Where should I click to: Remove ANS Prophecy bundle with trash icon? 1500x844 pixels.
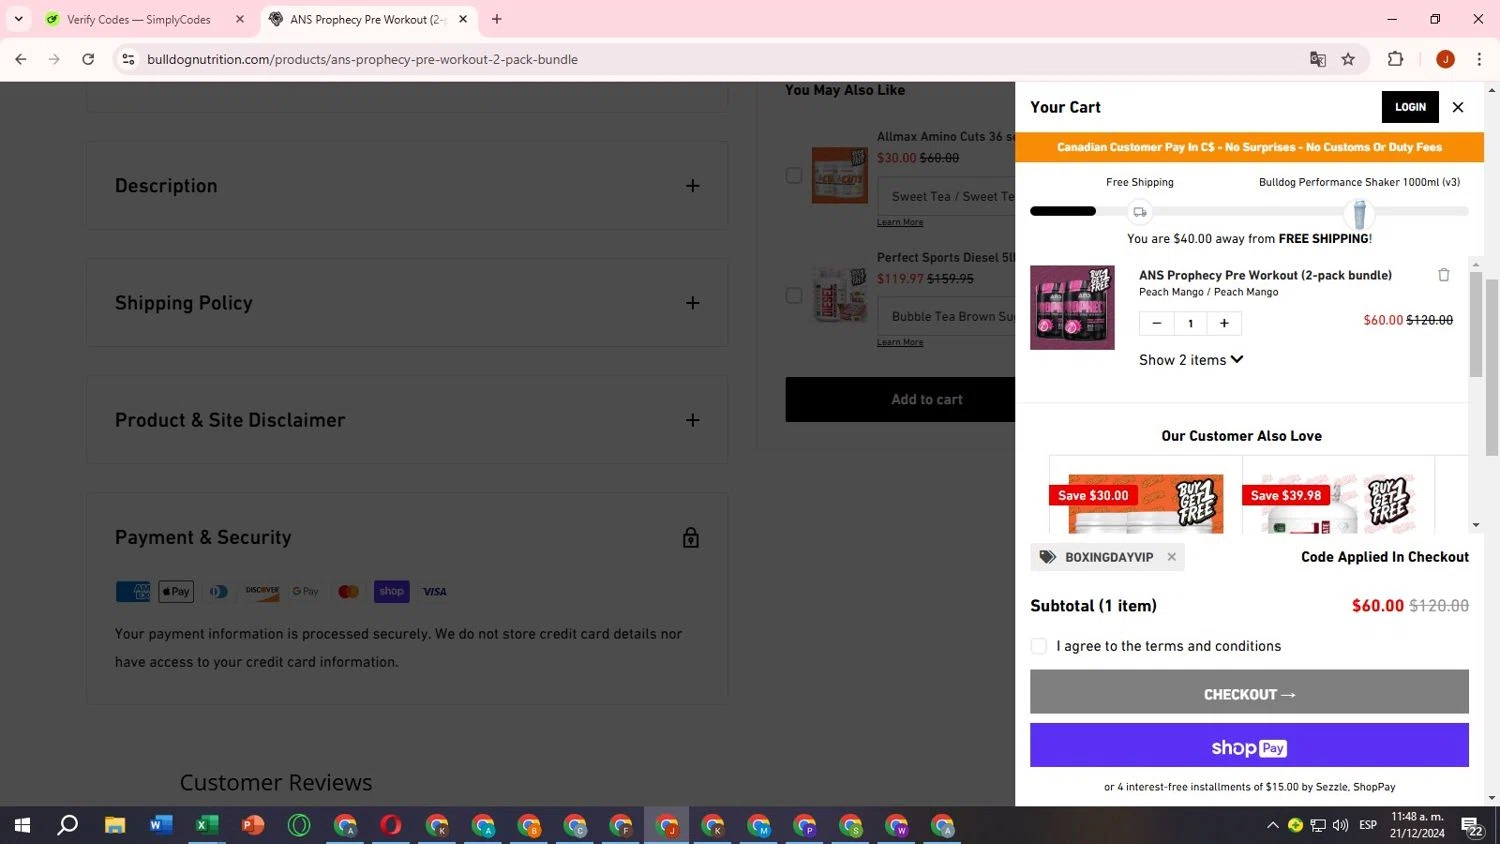pyautogui.click(x=1444, y=275)
